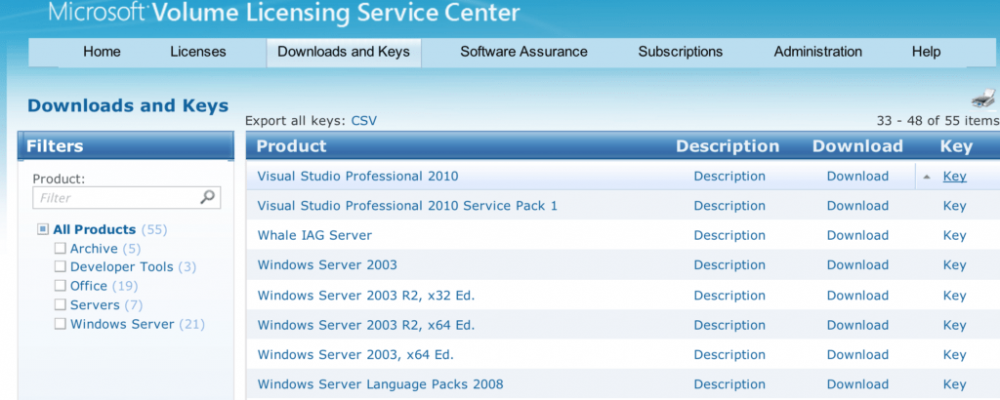Image resolution: width=1000 pixels, height=400 pixels.
Task: Click the Key column header
Action: point(956,146)
